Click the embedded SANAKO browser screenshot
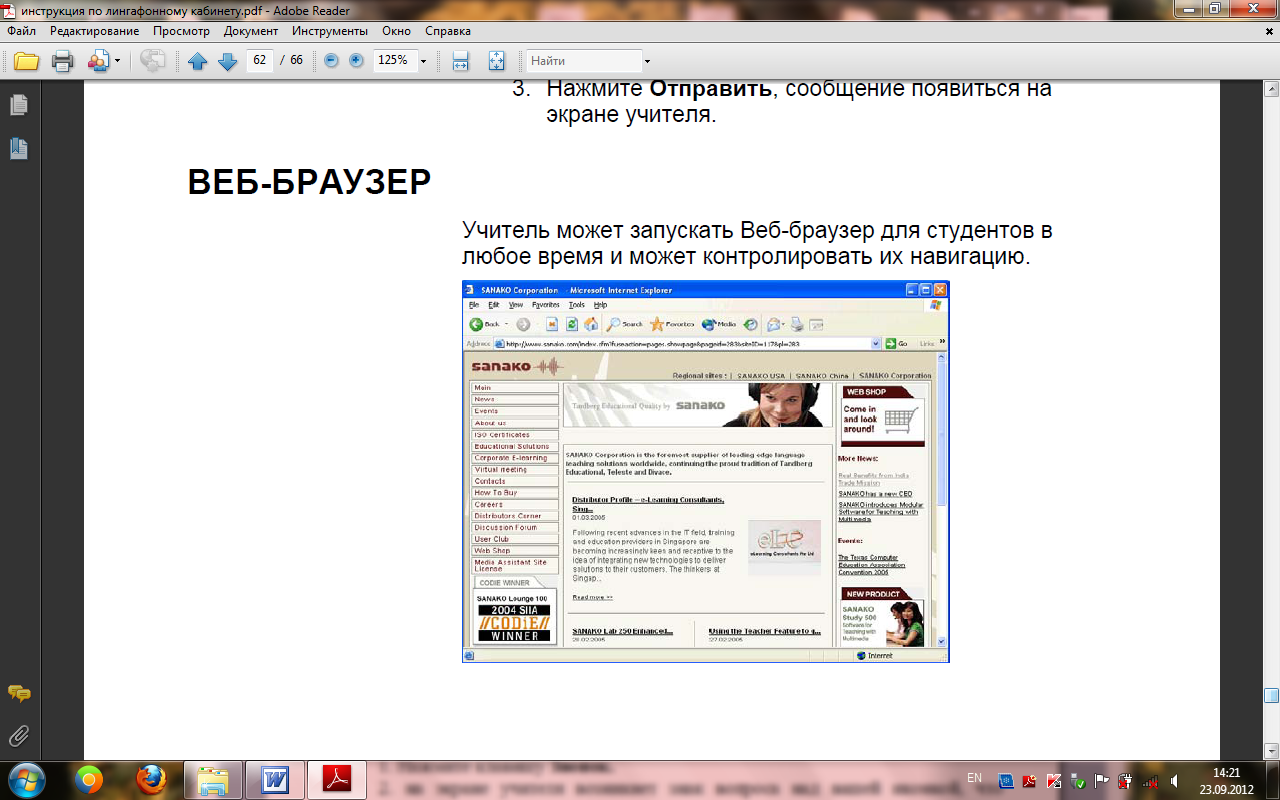1280x800 pixels. [705, 471]
